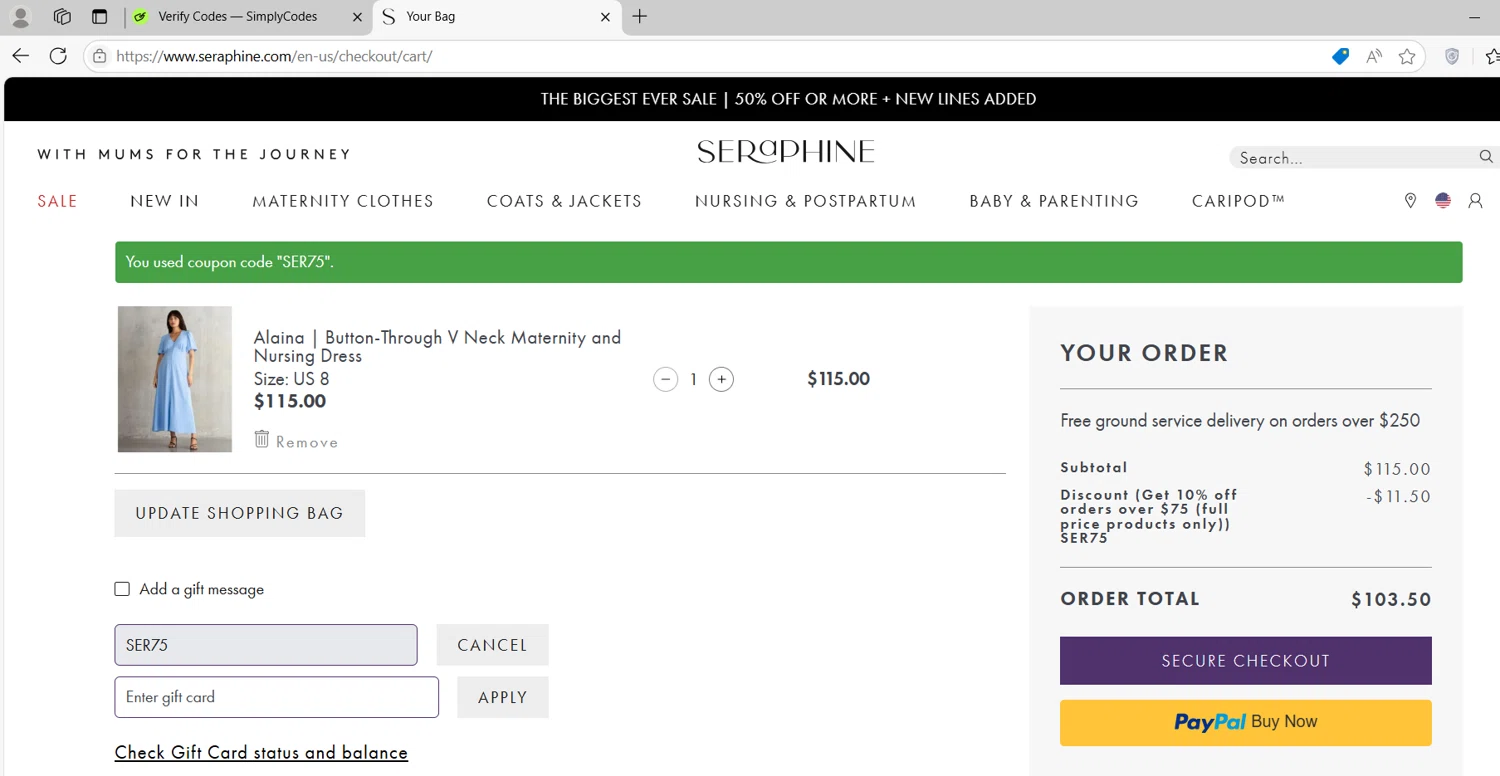This screenshot has height=776, width=1500.
Task: Open the store locator pin icon
Action: coord(1410,201)
